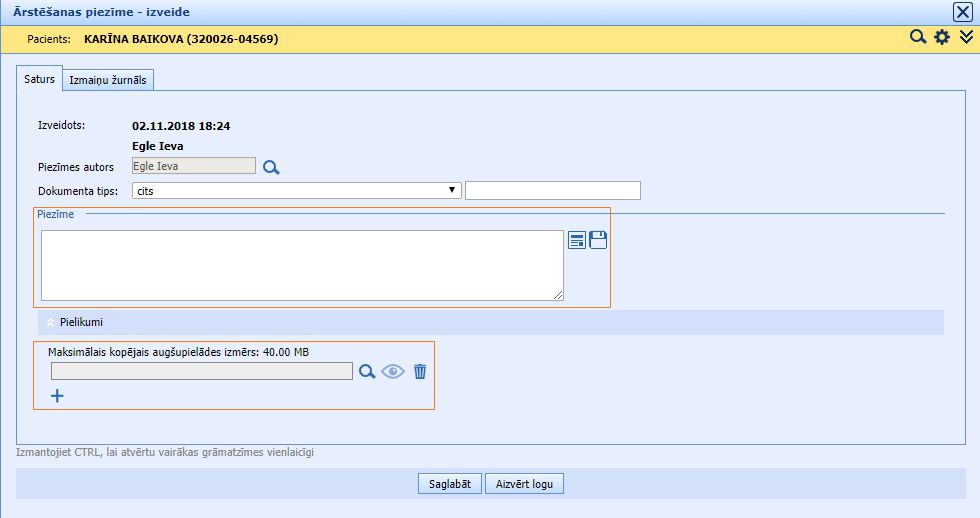980x518 pixels.
Task: Click the text field beside Dokumenta tips
Action: [552, 190]
